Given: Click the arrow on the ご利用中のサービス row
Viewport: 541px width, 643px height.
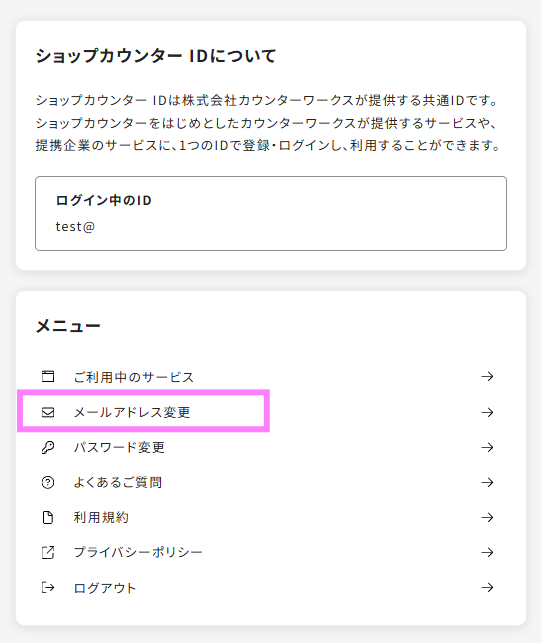Looking at the screenshot, I should 487,376.
